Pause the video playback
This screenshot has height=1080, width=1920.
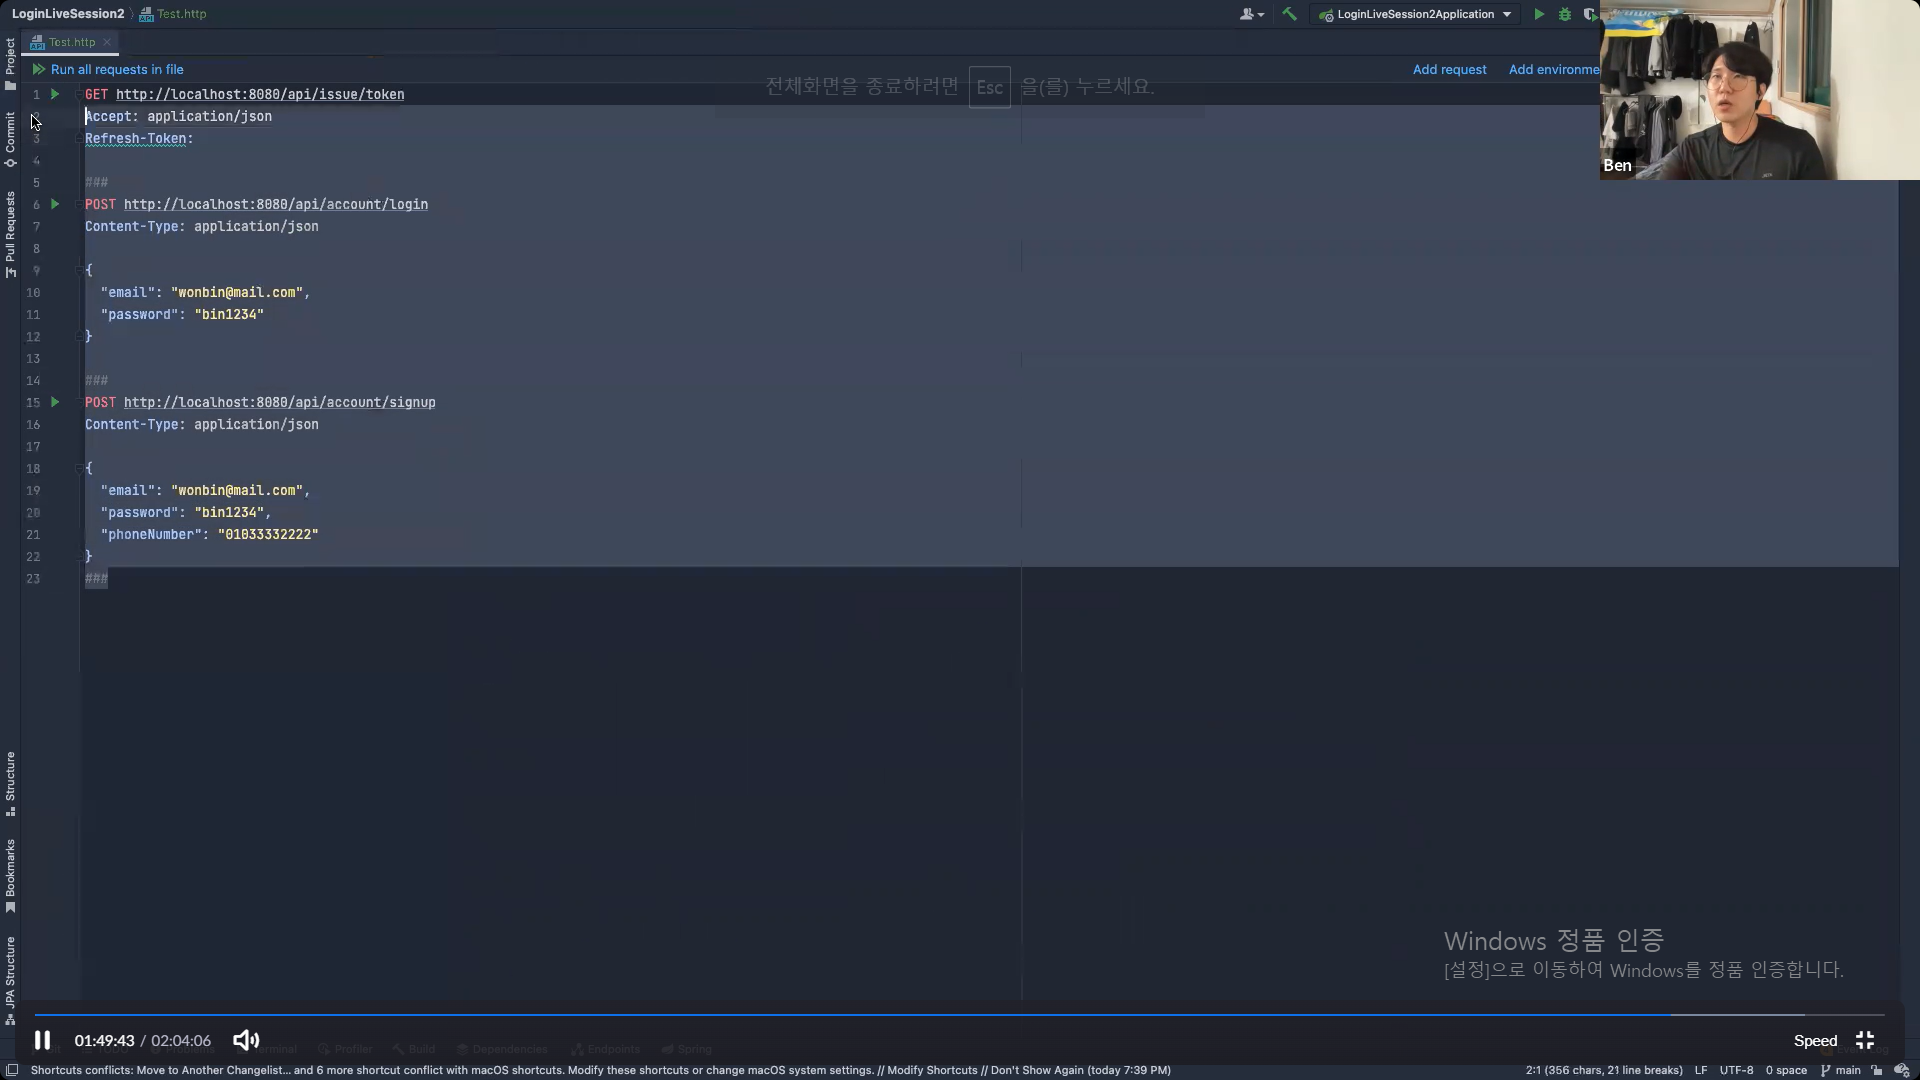42,1040
